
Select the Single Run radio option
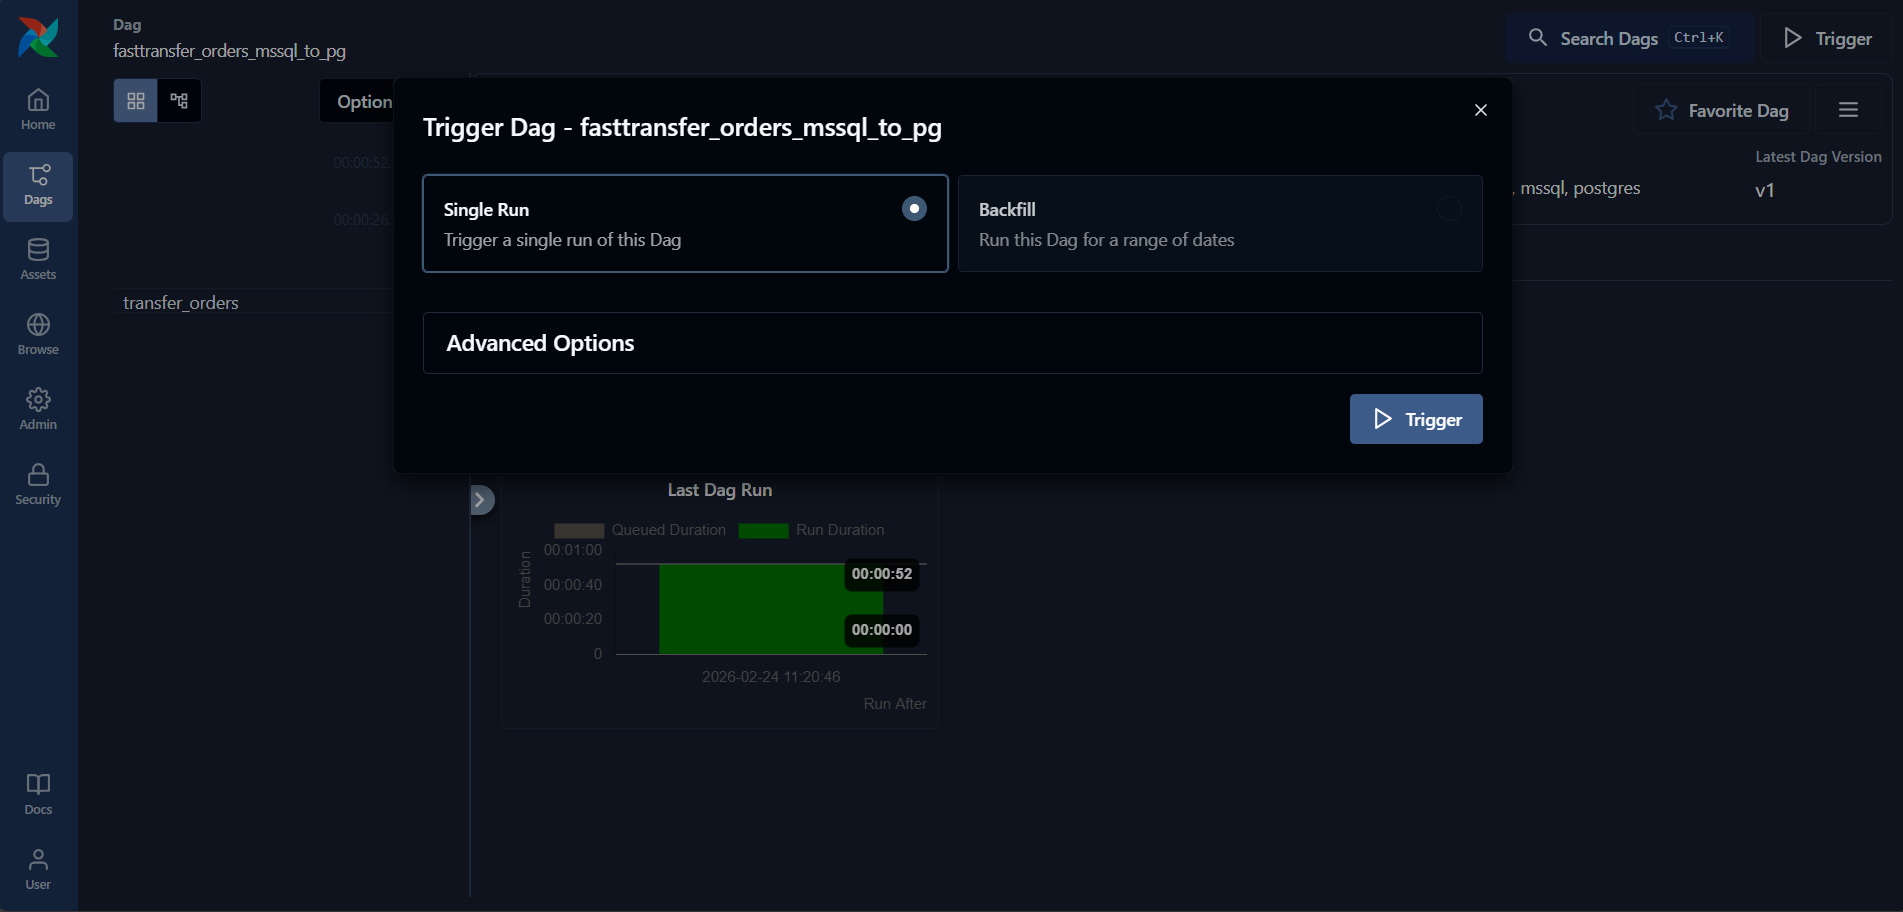pos(913,209)
